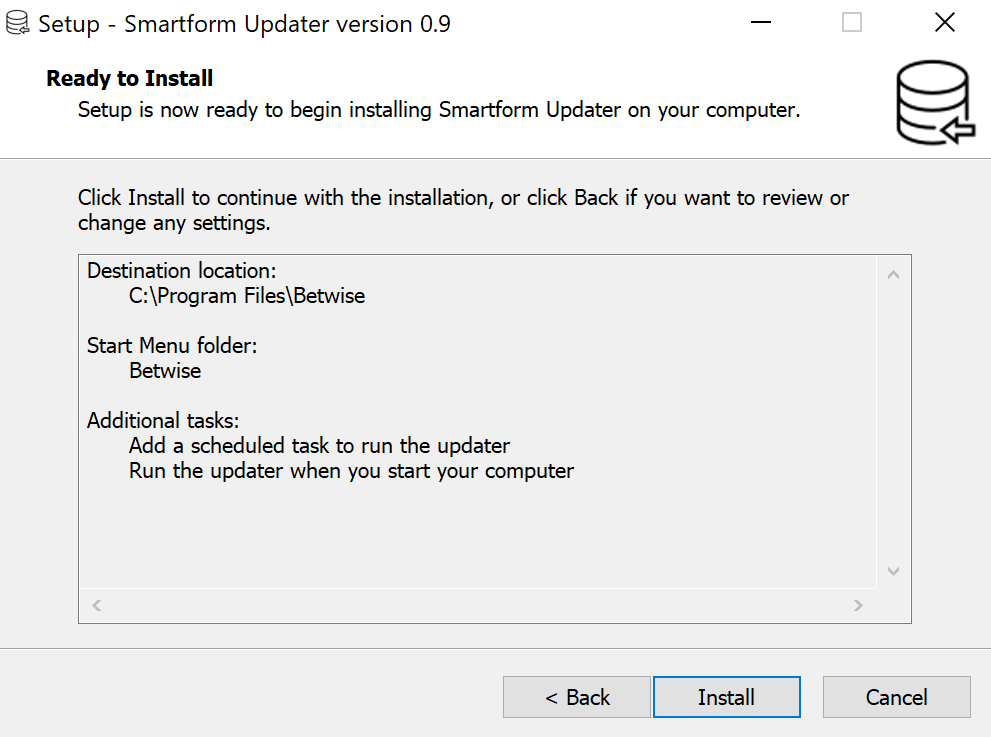
Task: Click the summary box's scroll up arrow
Action: click(x=894, y=274)
